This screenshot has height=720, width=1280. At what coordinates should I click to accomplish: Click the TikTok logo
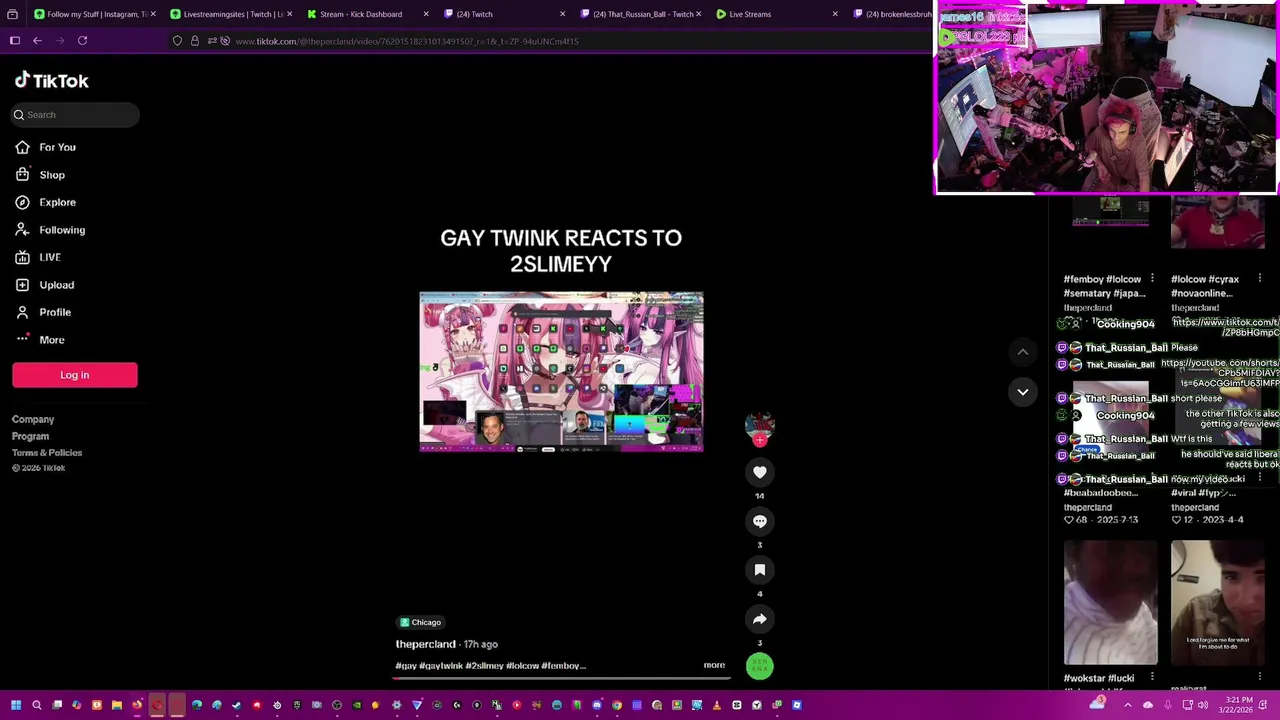tap(52, 81)
